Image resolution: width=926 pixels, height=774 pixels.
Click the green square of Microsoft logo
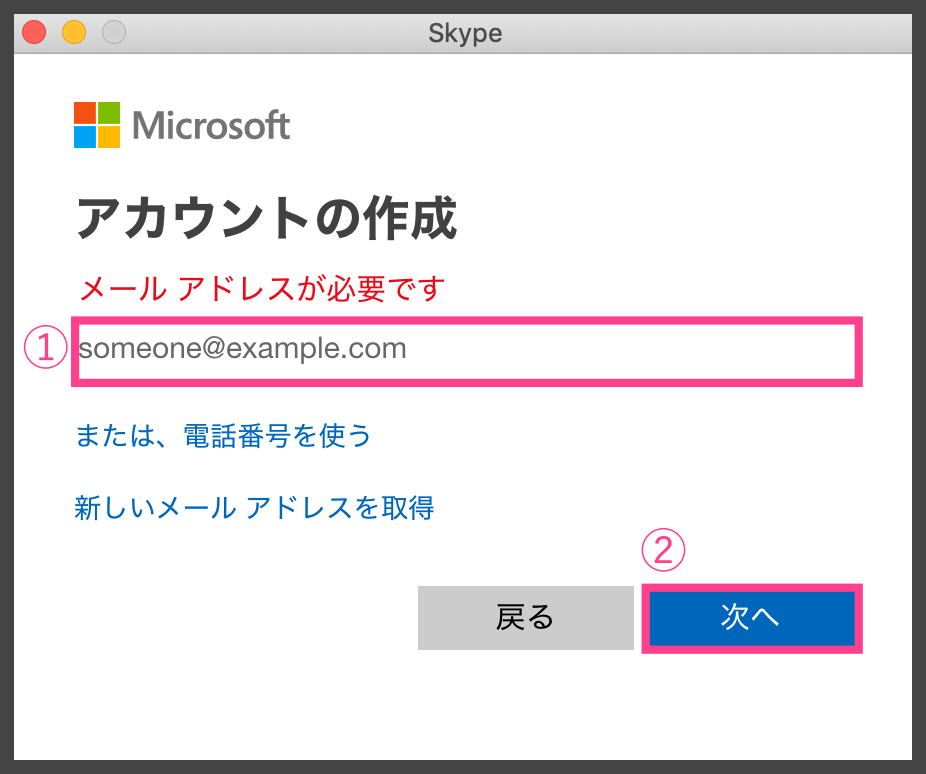pyautogui.click(x=109, y=113)
